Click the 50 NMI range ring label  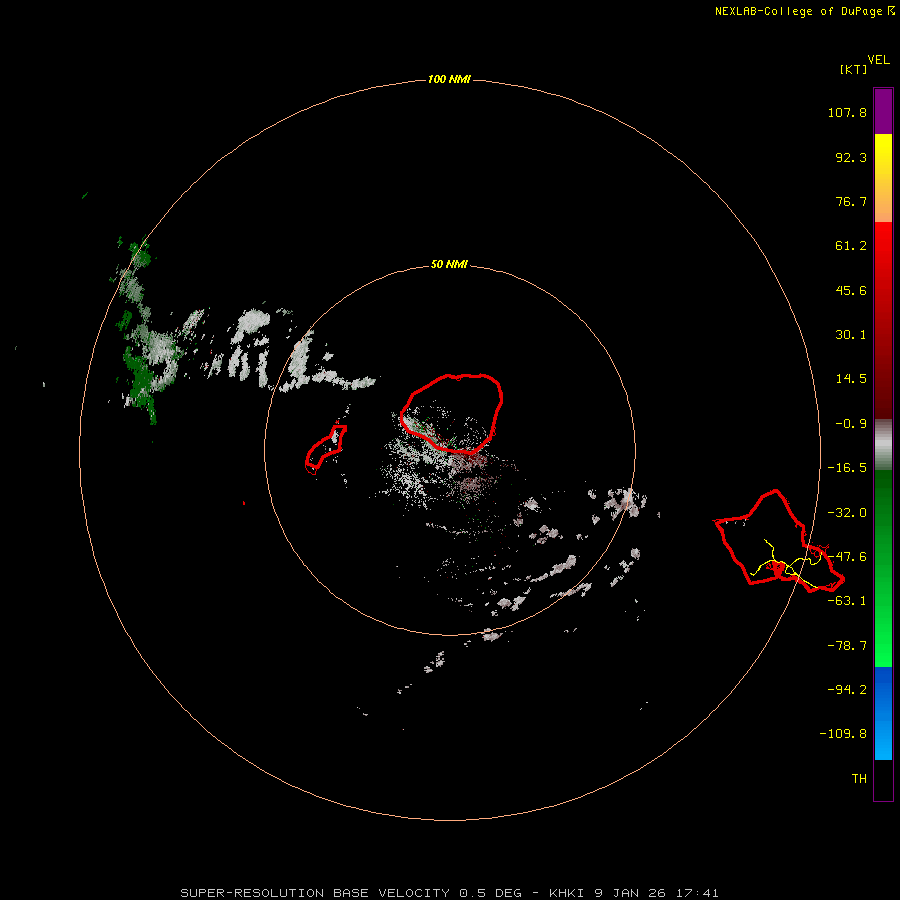pyautogui.click(x=449, y=264)
